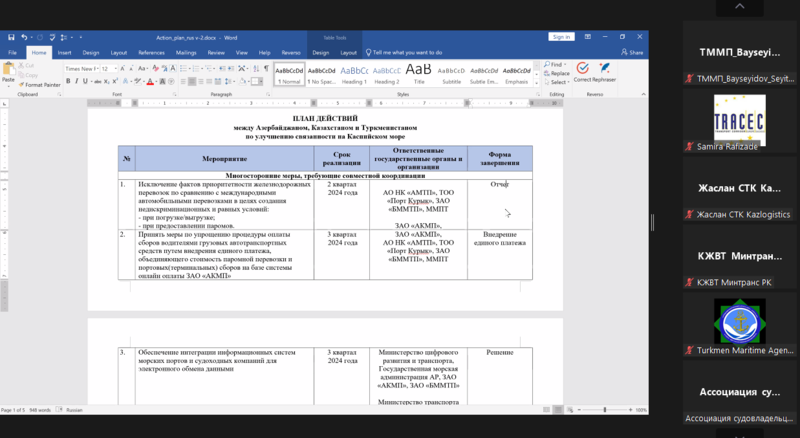Open the font size dropdown
This screenshot has width=800, height=438.
(x=116, y=68)
